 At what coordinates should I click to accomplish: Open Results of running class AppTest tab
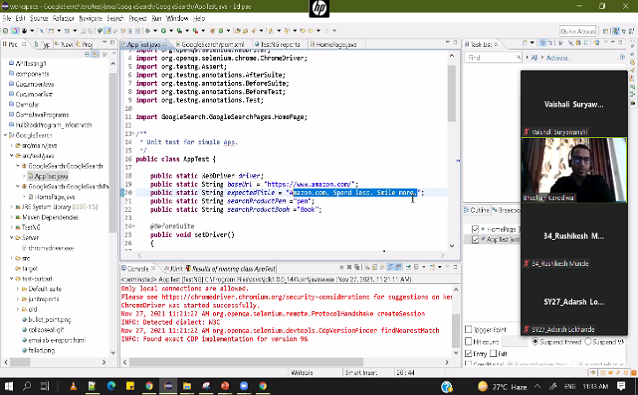tap(231, 268)
